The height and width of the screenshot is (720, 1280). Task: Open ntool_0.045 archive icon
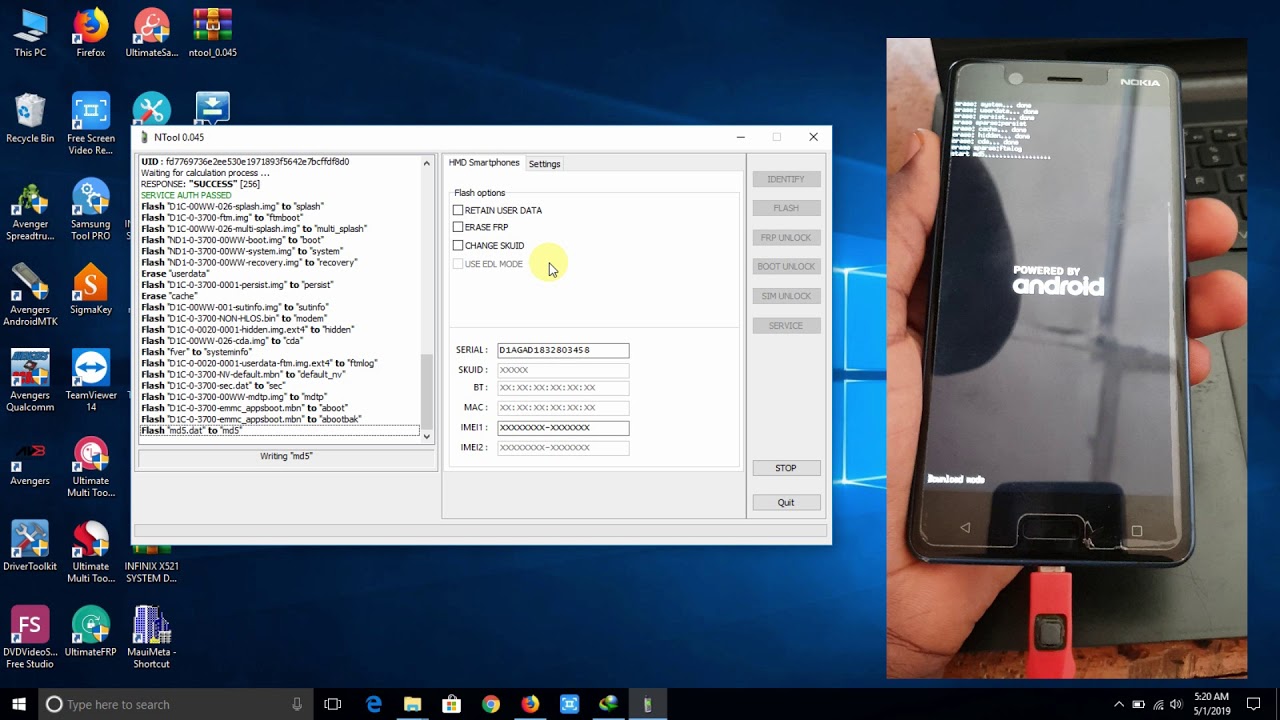point(212,33)
